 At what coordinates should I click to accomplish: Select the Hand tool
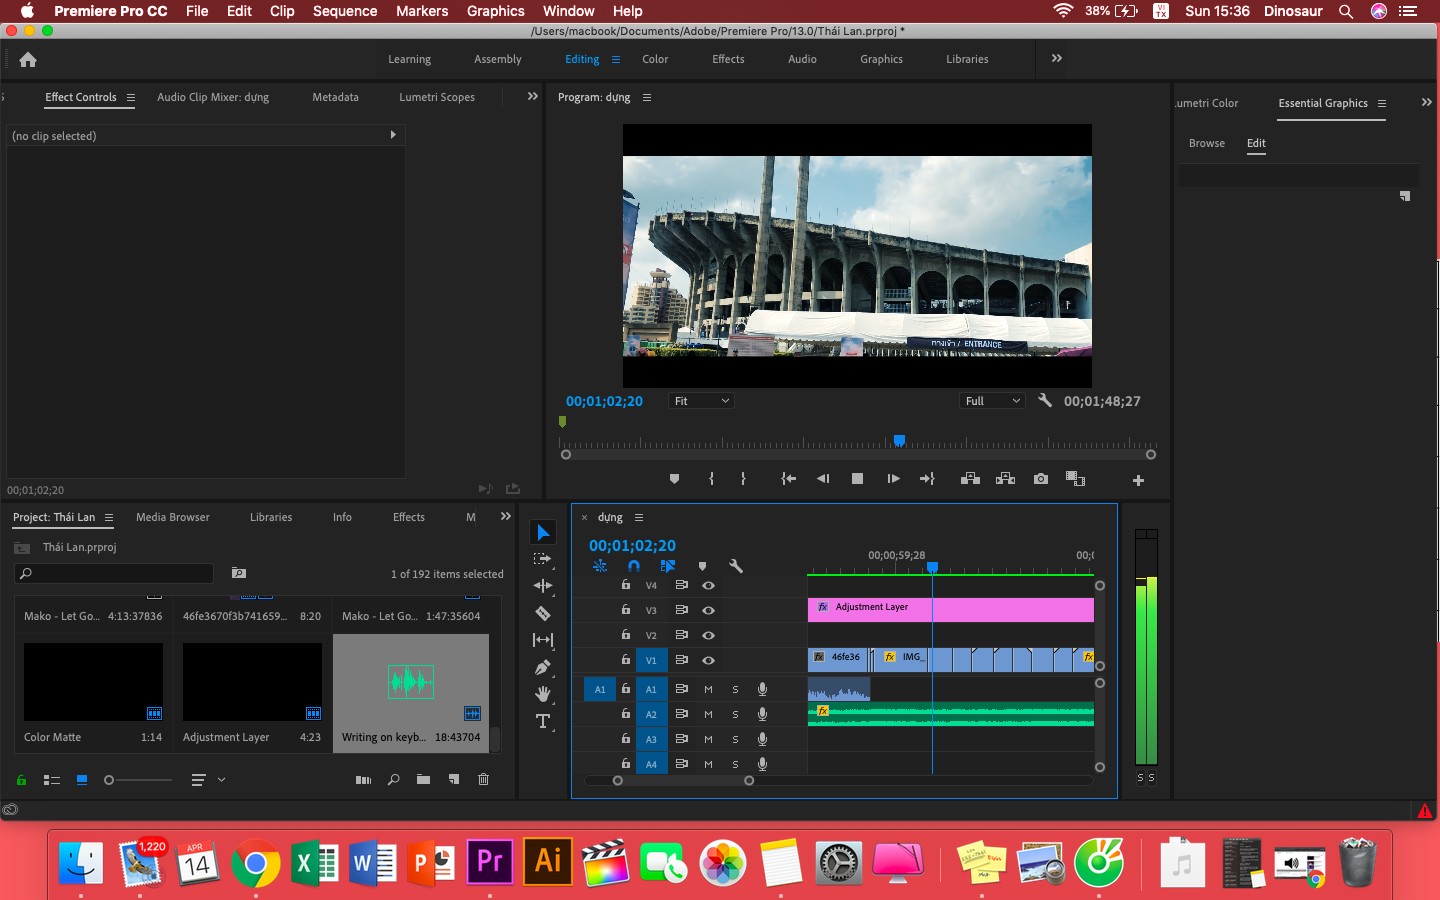coord(543,694)
